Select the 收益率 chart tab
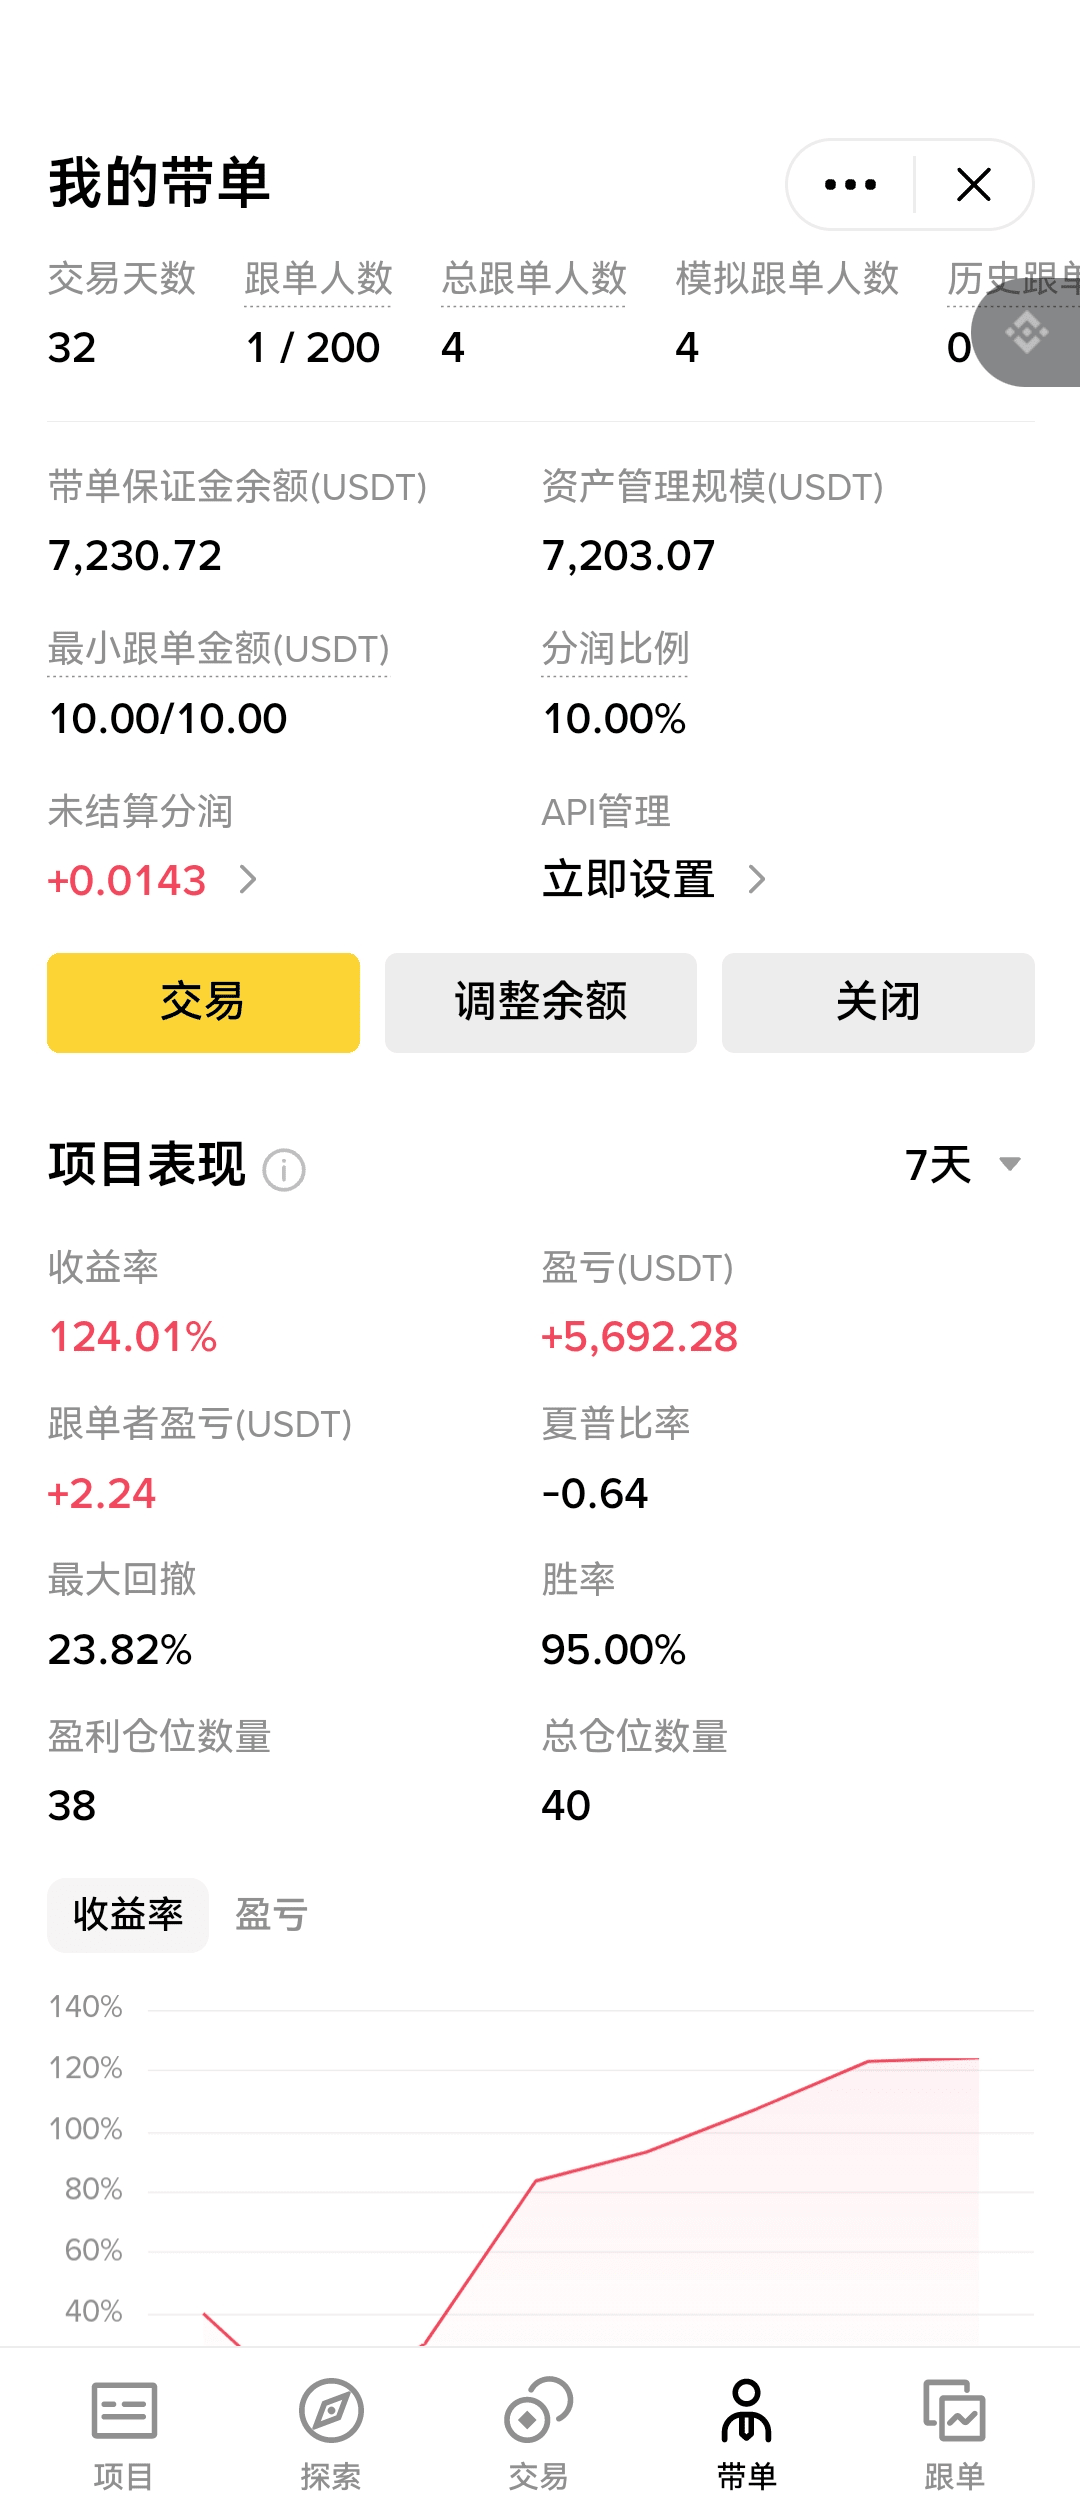The width and height of the screenshot is (1080, 2504). point(128,1915)
